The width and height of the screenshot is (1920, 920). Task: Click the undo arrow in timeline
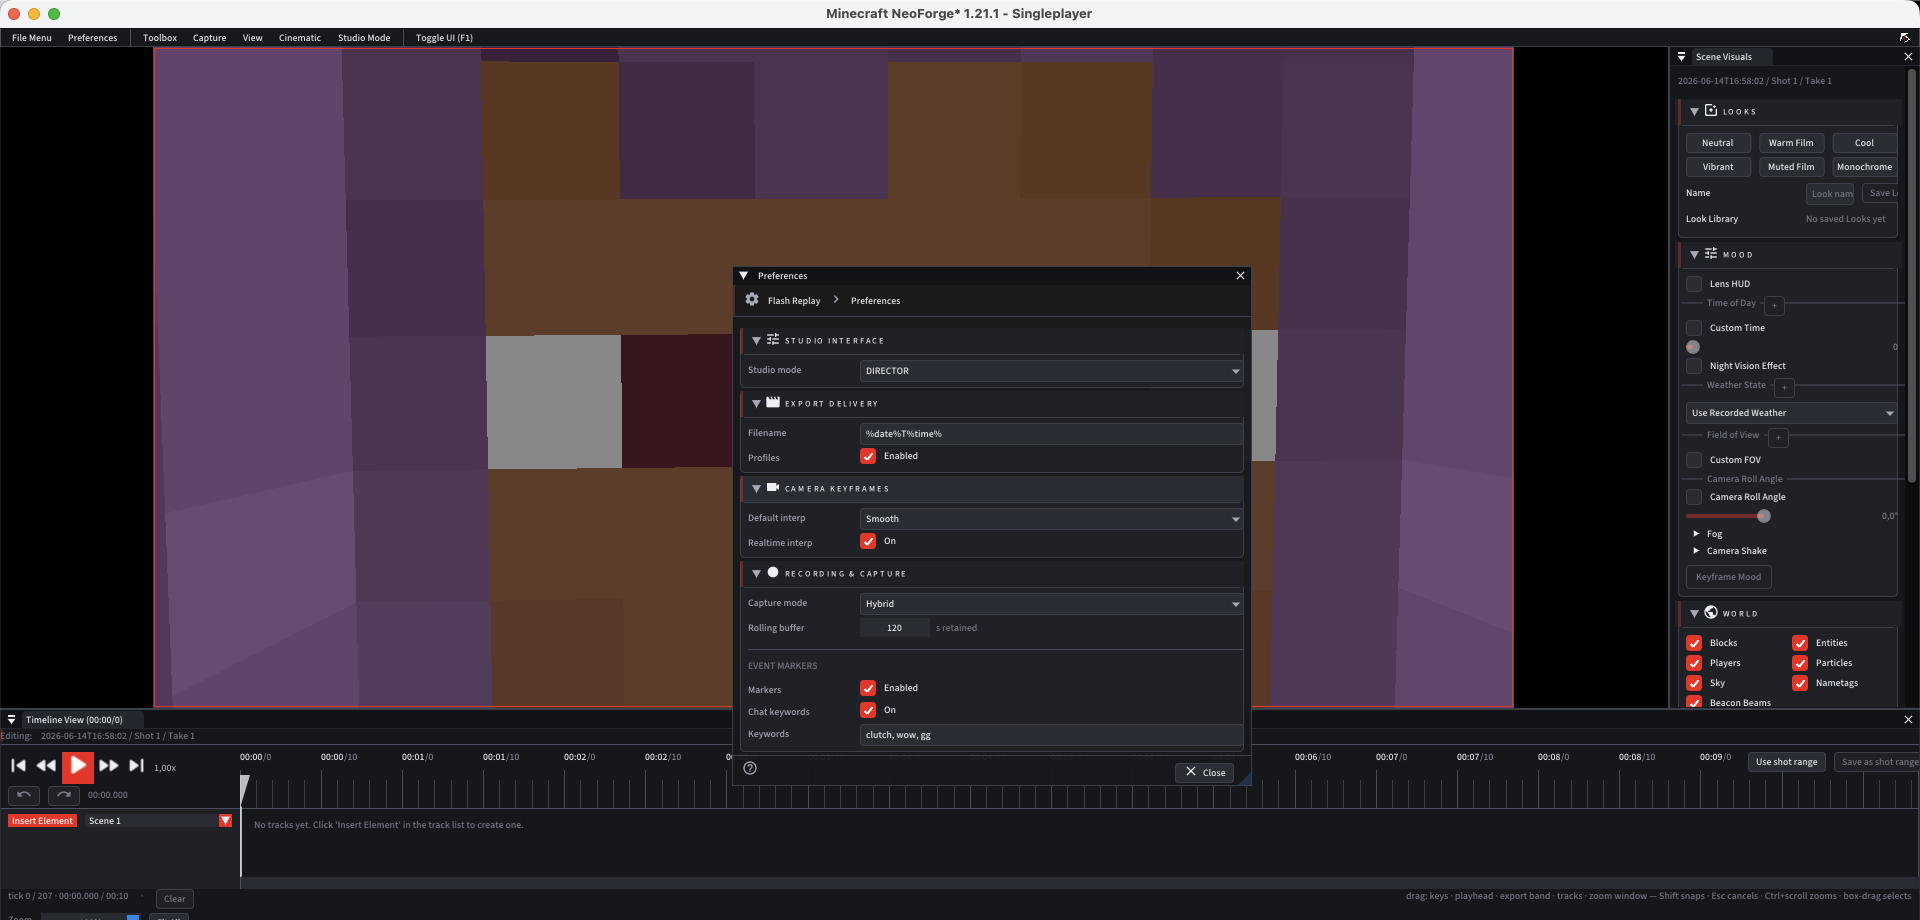click(24, 795)
